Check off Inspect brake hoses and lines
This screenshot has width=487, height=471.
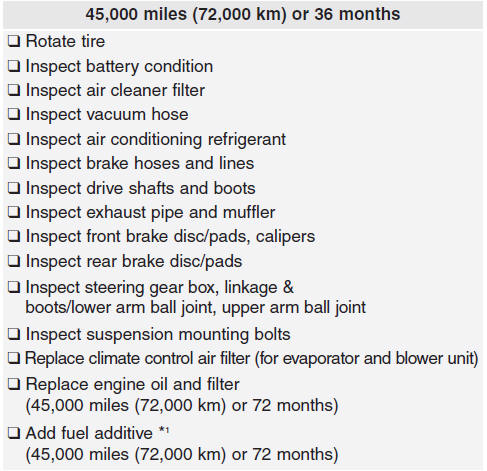click(x=14, y=164)
